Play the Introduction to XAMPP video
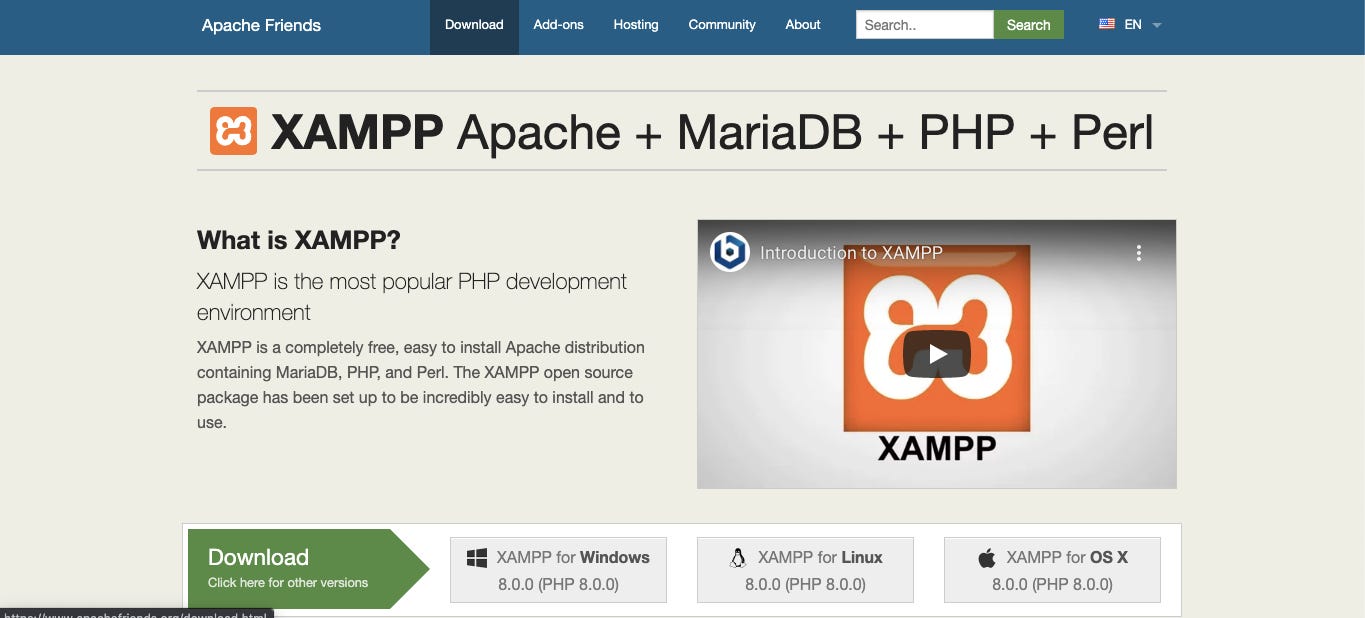Screen dimensions: 1365x618 tap(937, 353)
